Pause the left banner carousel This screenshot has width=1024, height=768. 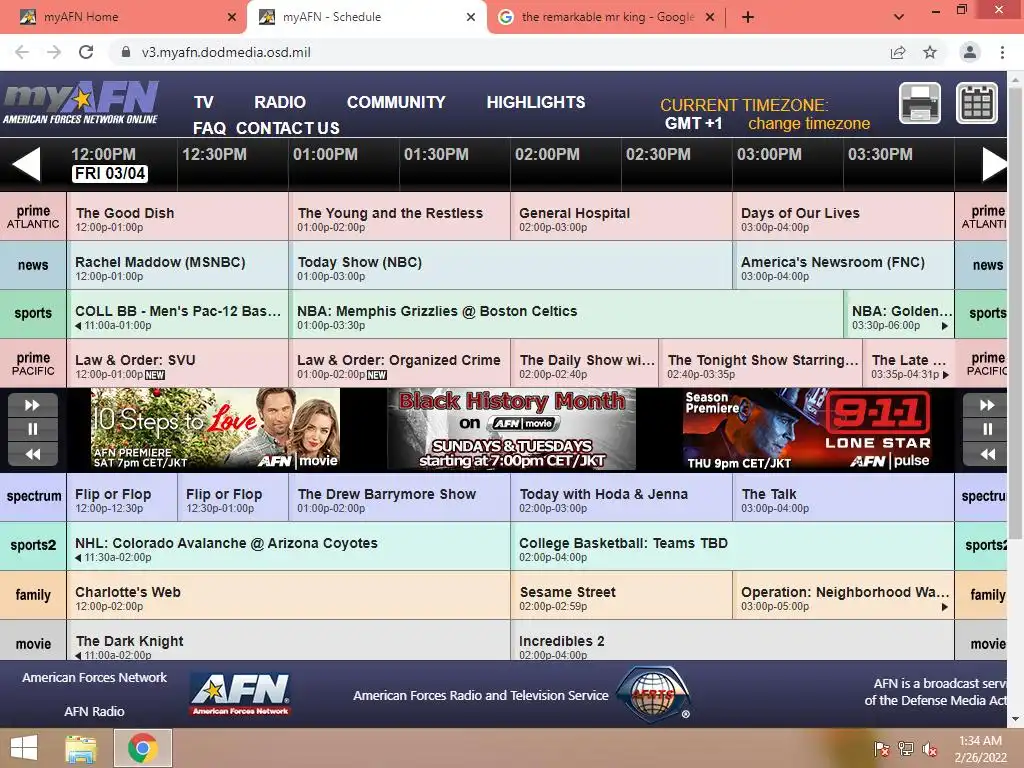click(x=33, y=429)
